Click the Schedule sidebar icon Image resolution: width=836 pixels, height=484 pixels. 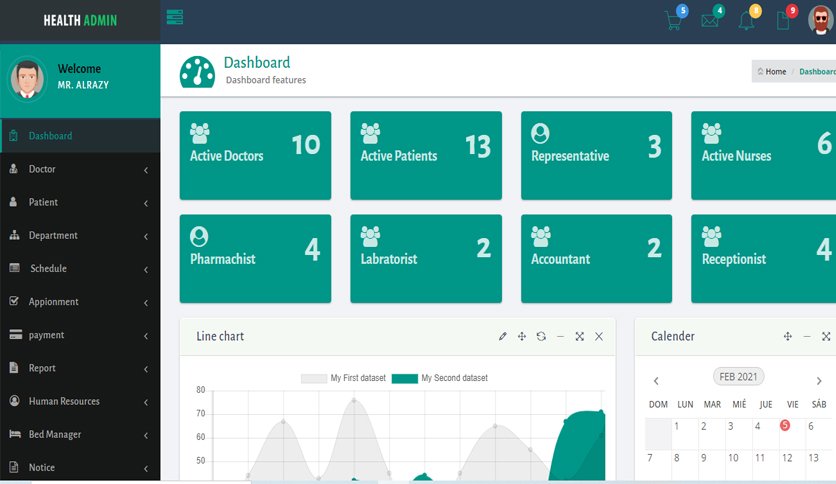pyautogui.click(x=15, y=268)
